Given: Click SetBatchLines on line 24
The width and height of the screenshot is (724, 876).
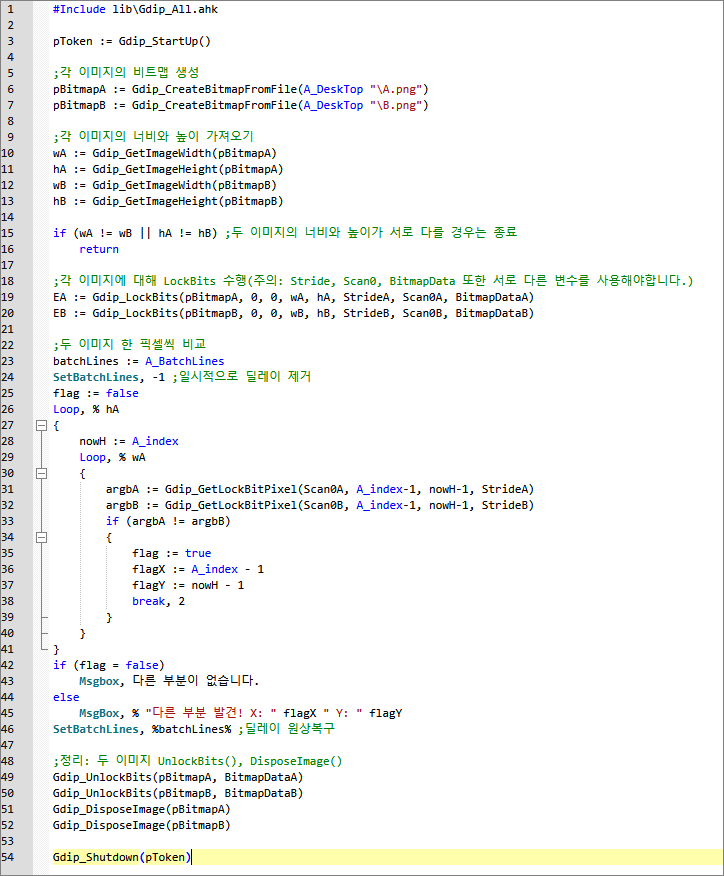Looking at the screenshot, I should click(96, 378).
